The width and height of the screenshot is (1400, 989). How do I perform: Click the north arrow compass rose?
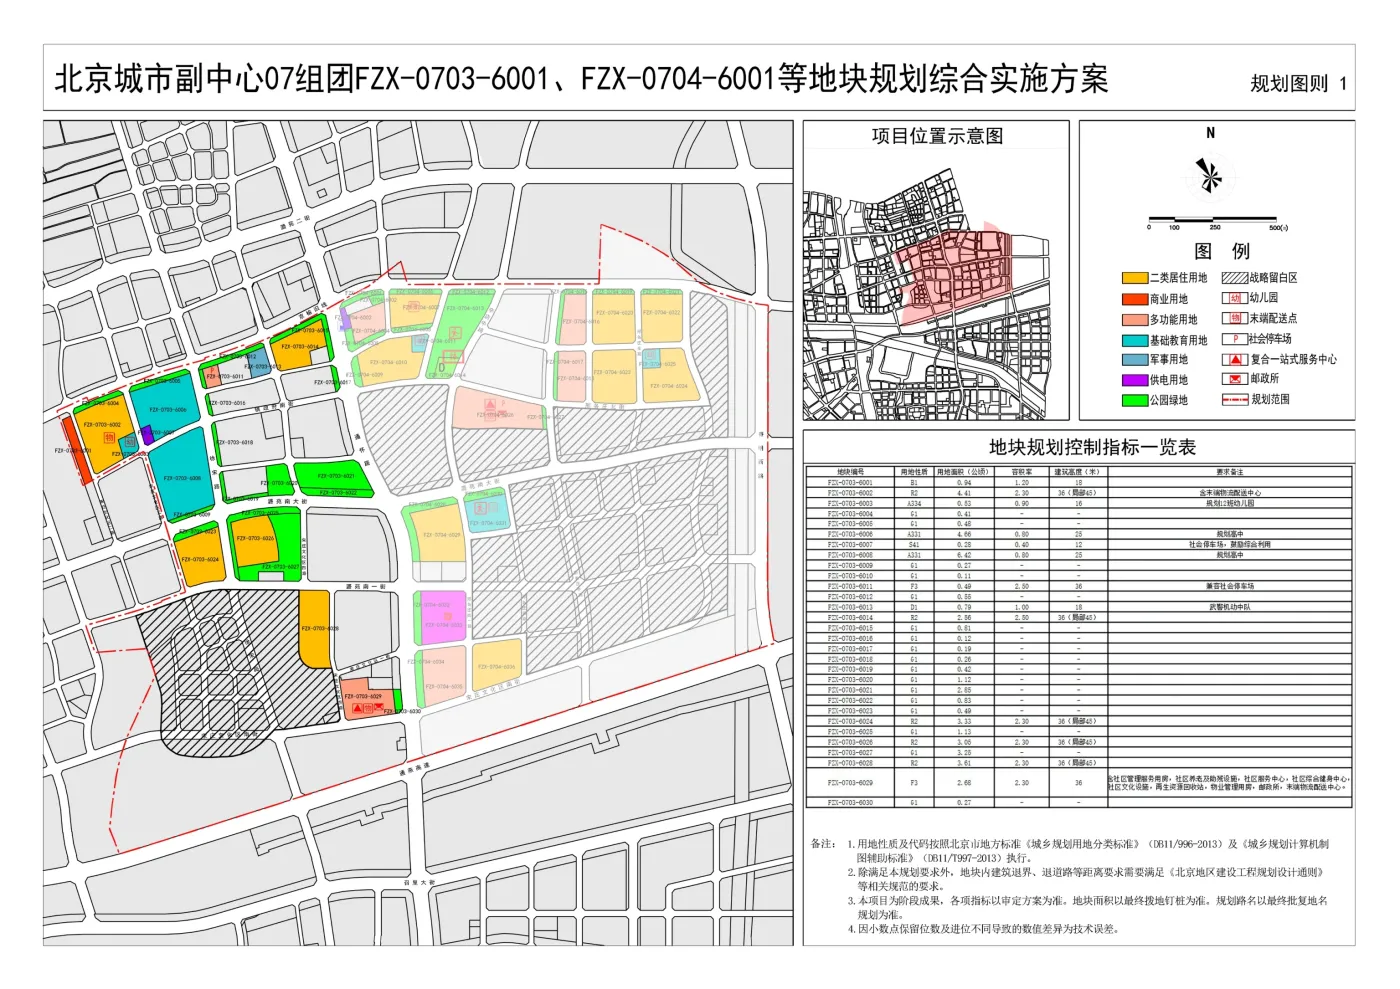click(x=1209, y=177)
